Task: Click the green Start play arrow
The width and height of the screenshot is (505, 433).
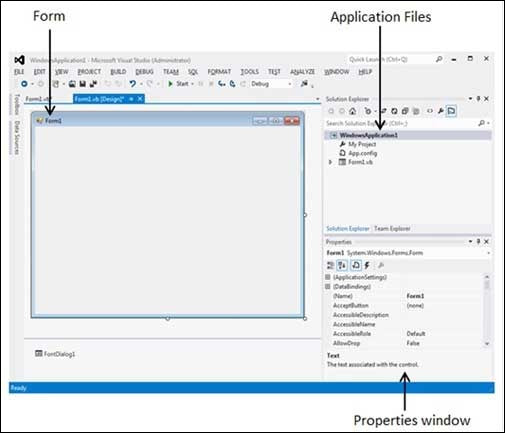Action: click(170, 84)
